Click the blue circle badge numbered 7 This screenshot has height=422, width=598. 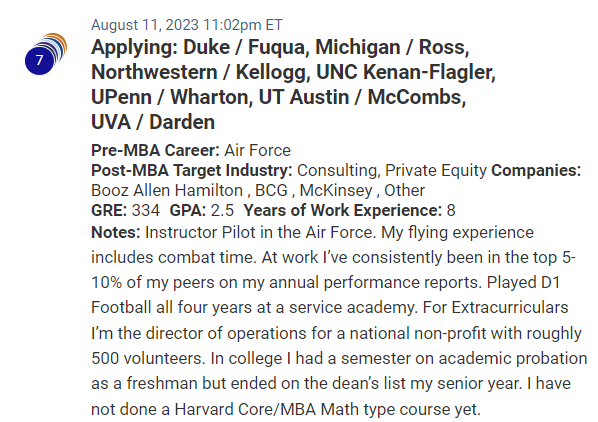tap(39, 60)
